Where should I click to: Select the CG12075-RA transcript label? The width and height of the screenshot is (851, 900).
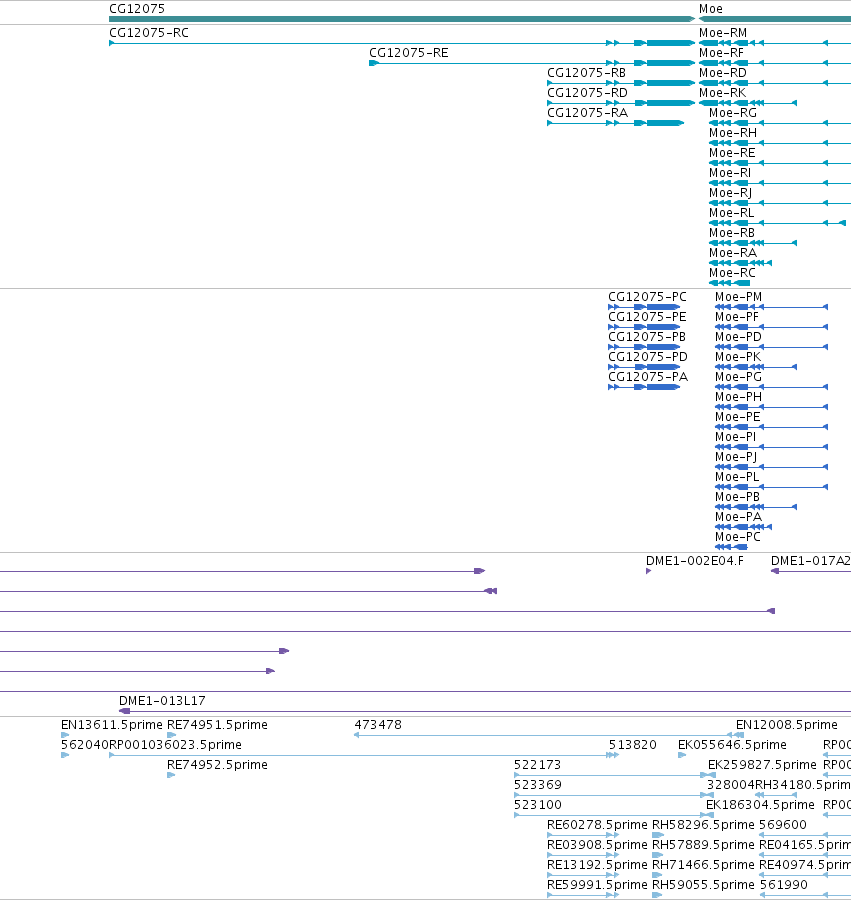[588, 113]
